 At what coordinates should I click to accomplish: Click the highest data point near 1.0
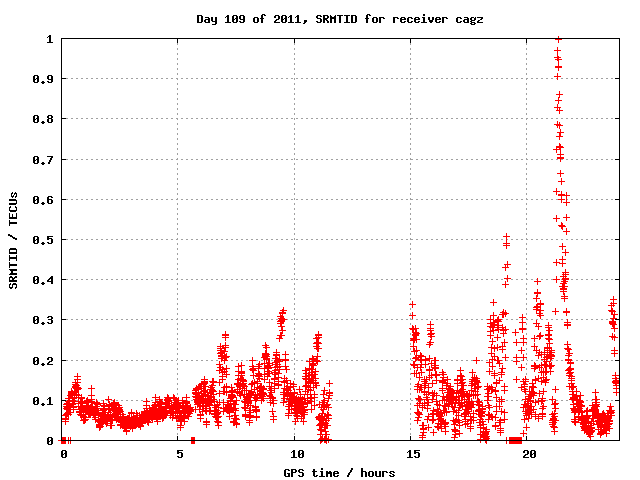[558, 39]
